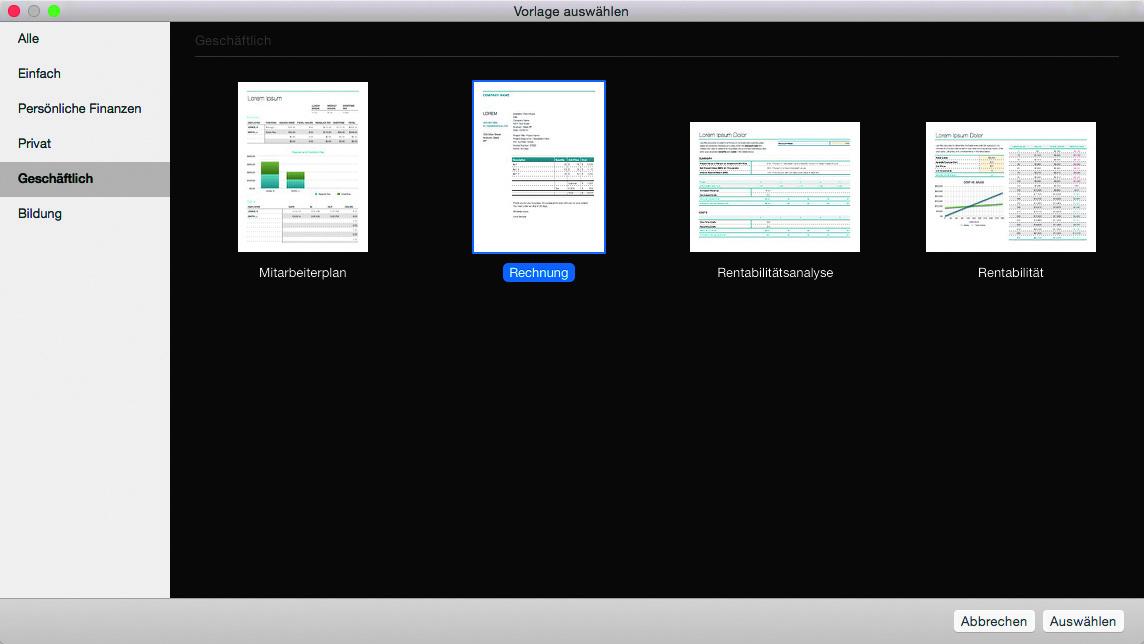Image resolution: width=1144 pixels, height=644 pixels.
Task: Select the Alle category in sidebar
Action: click(x=85, y=39)
